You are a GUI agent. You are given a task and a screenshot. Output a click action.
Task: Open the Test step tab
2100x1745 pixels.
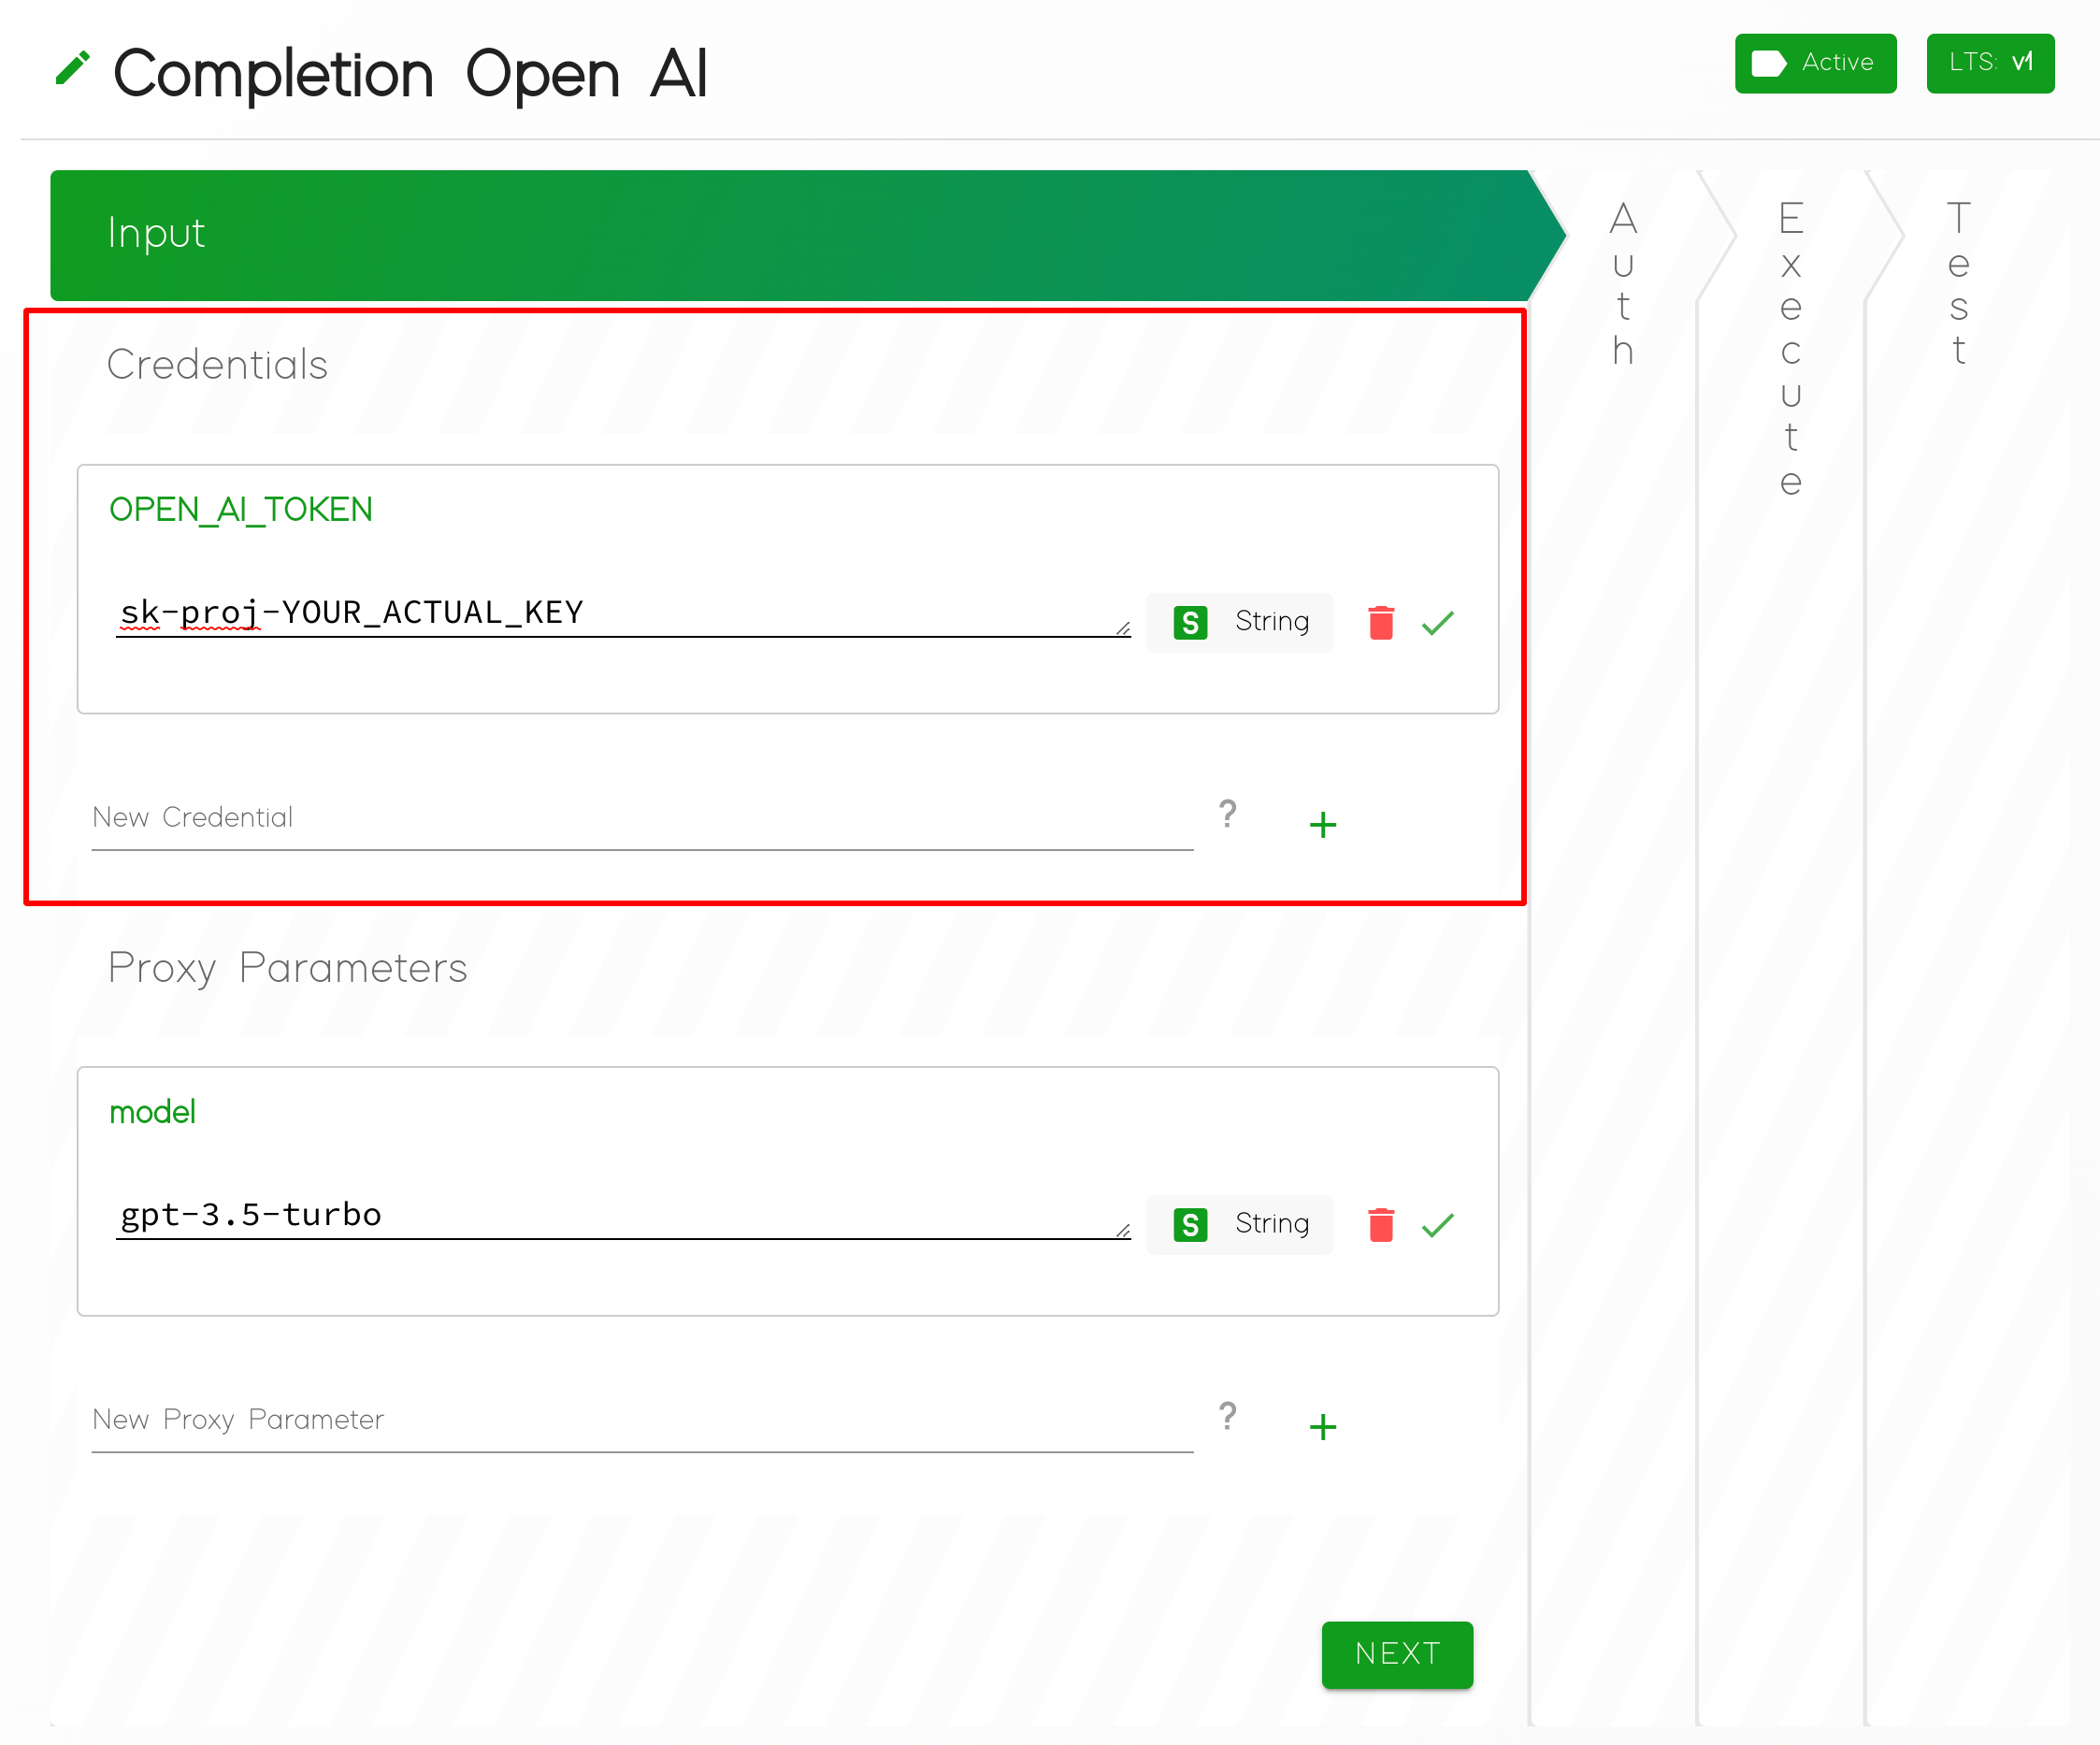1958,285
